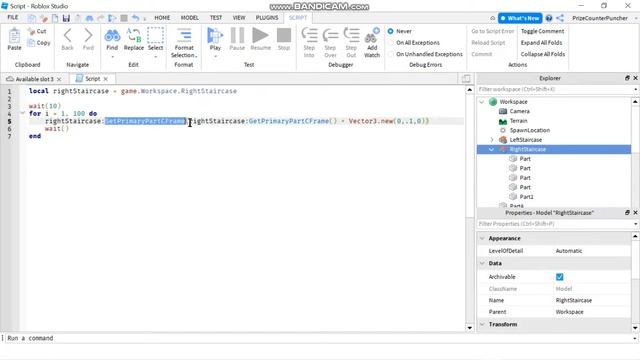Collapse the Workspace tree node

point(482,102)
